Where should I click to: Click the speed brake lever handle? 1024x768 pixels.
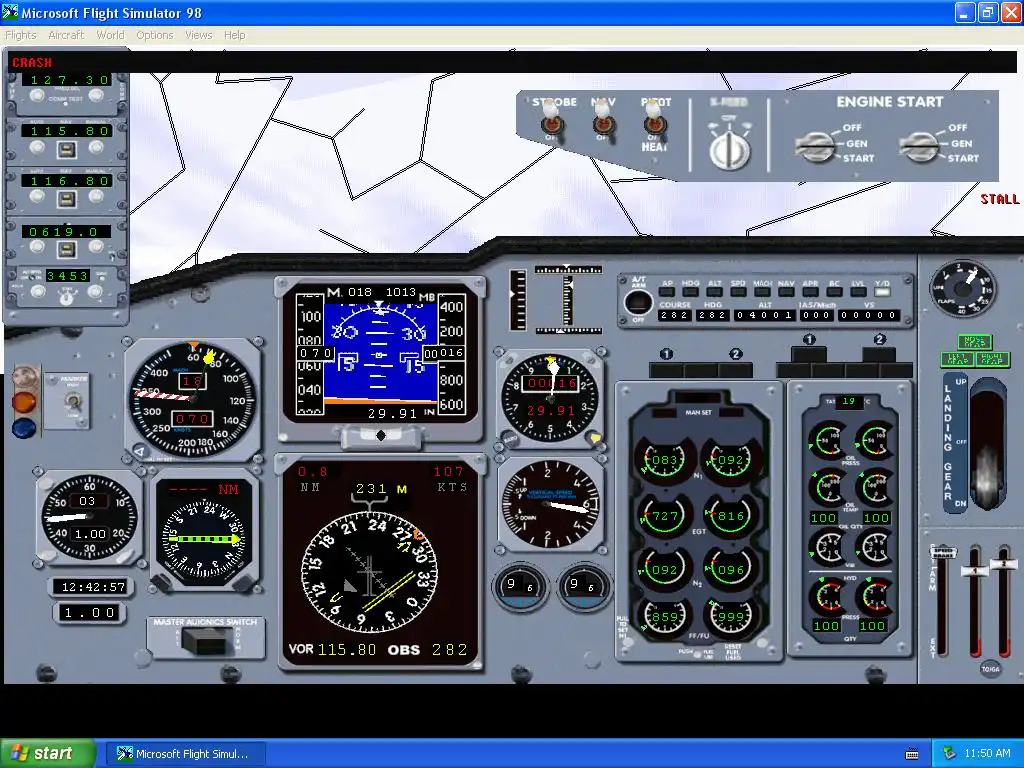click(x=943, y=553)
